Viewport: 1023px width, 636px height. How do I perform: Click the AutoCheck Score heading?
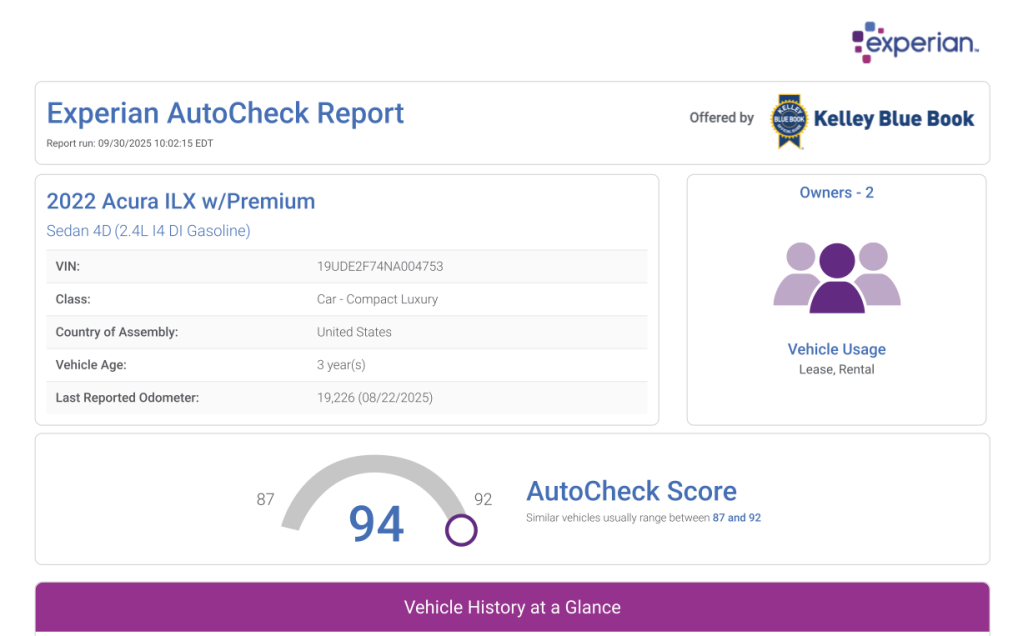point(631,491)
